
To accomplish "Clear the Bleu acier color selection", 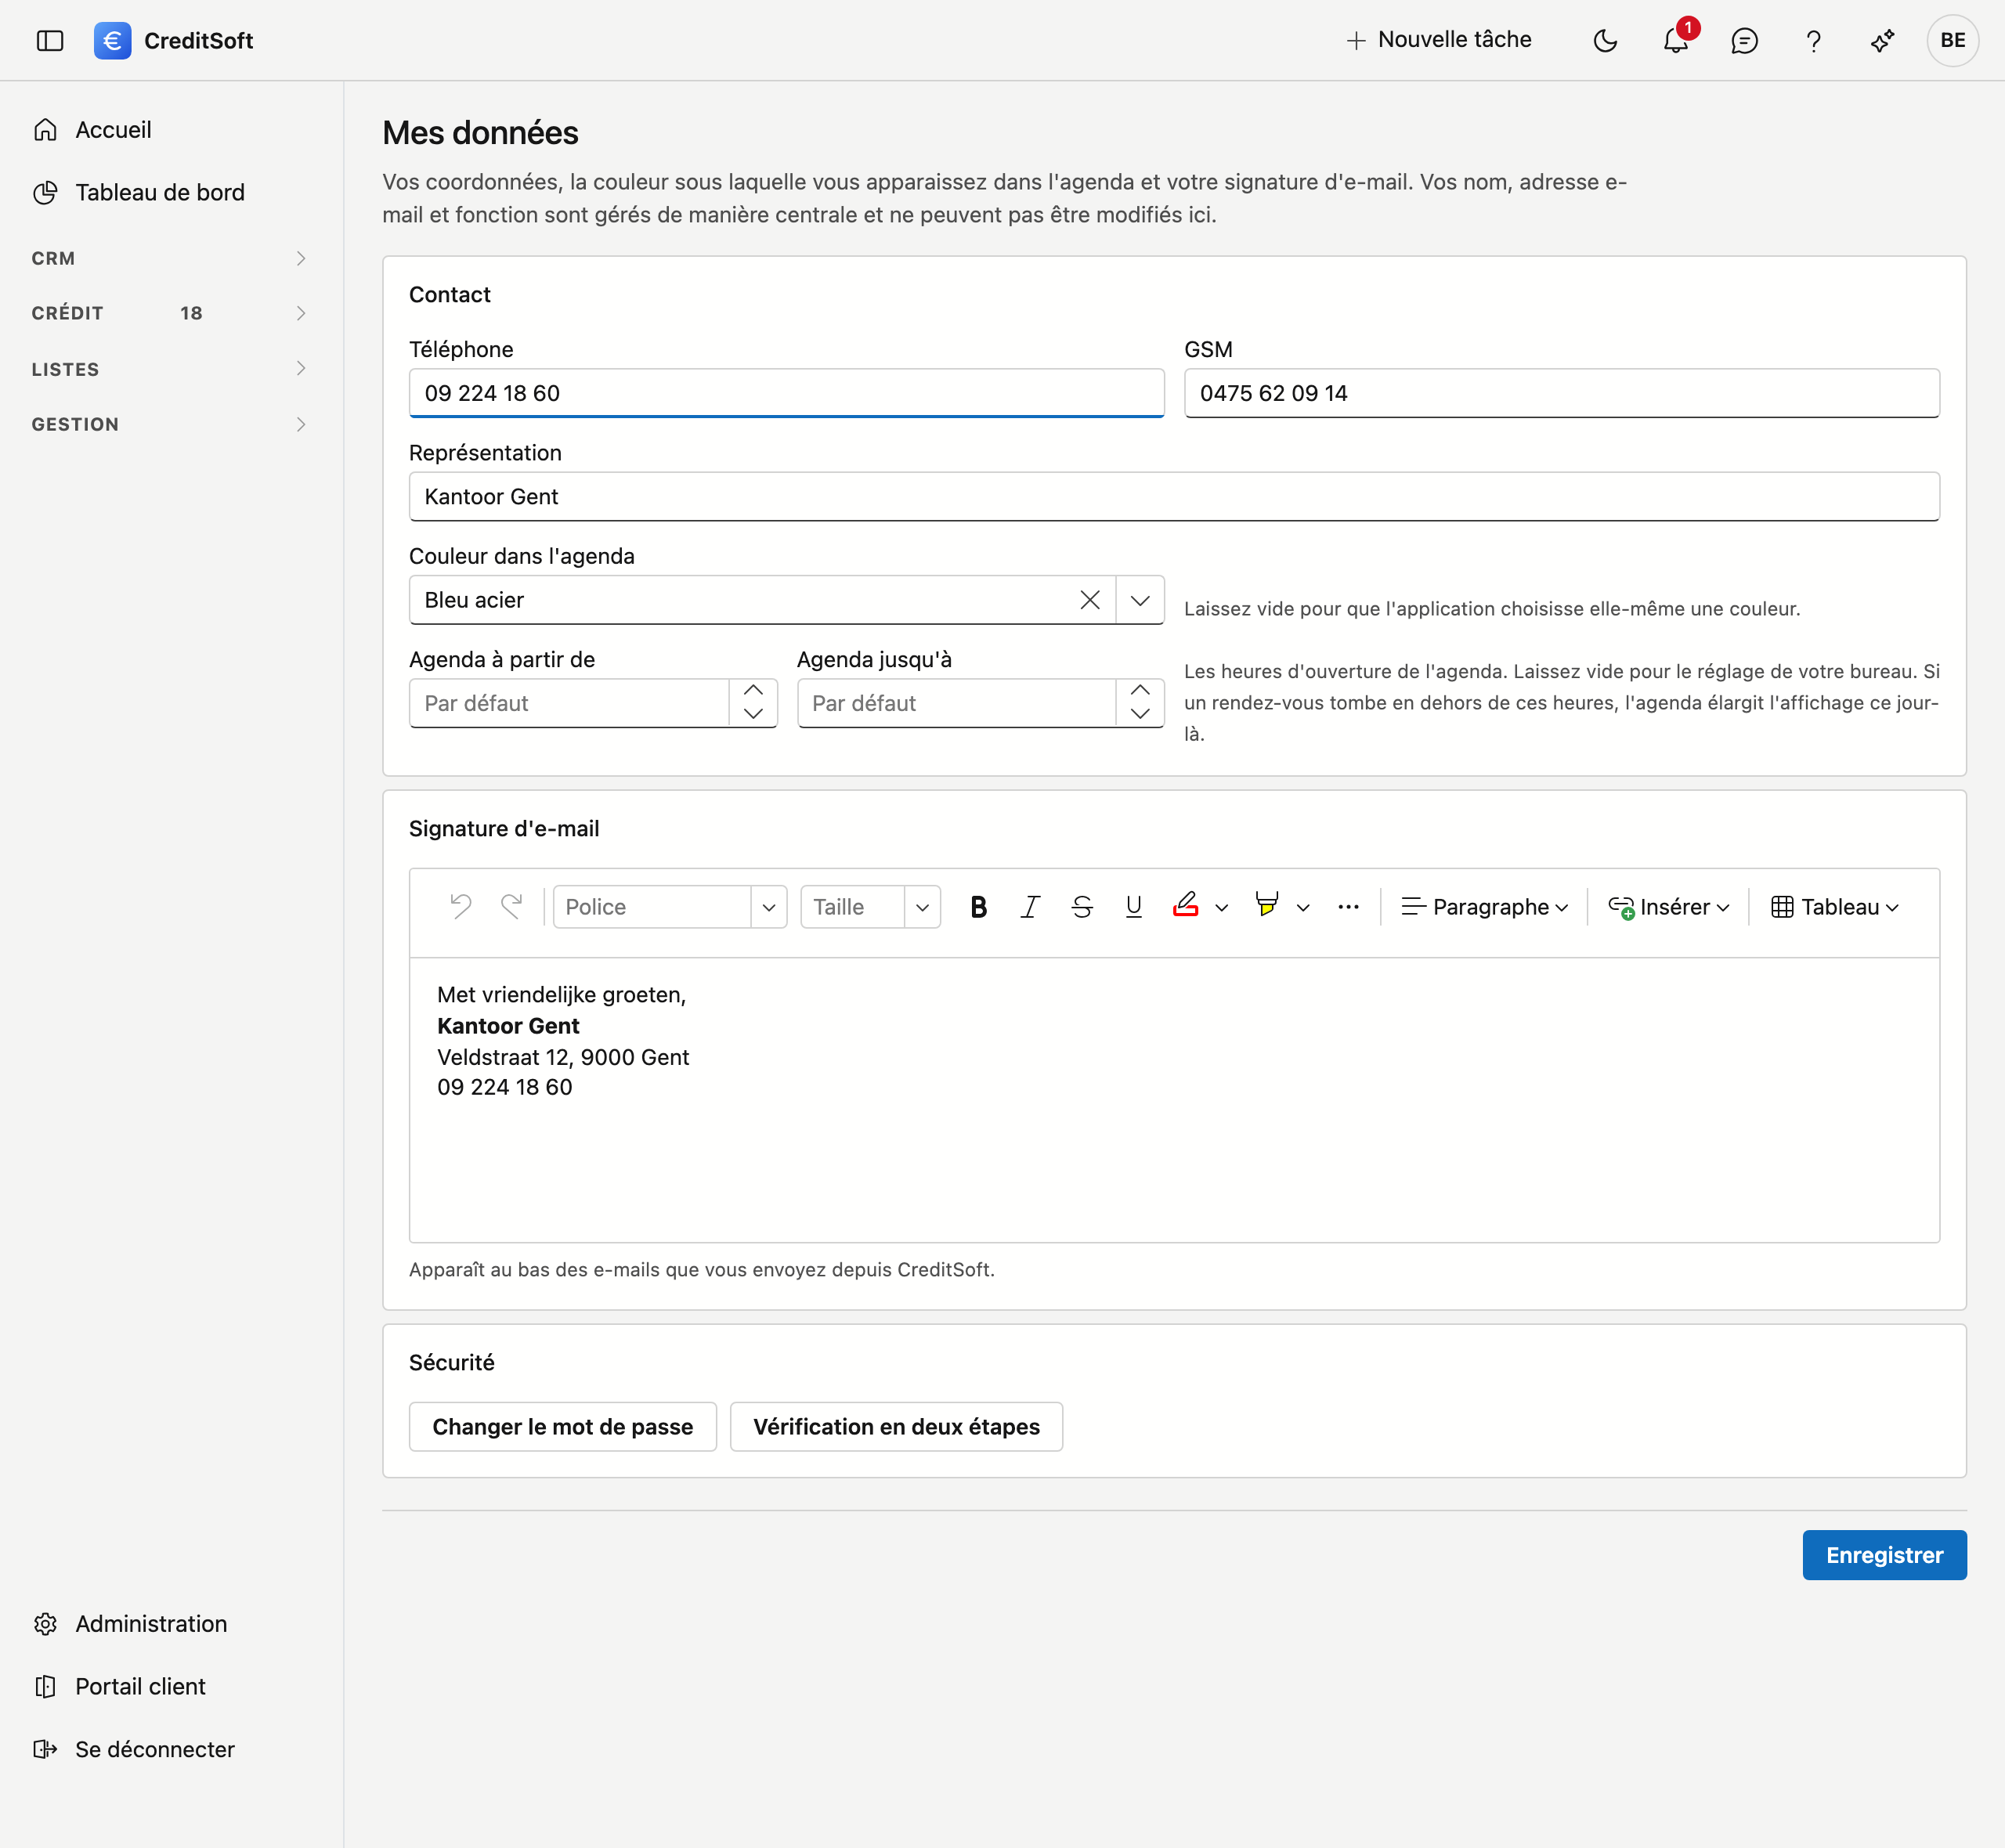I will [x=1089, y=600].
